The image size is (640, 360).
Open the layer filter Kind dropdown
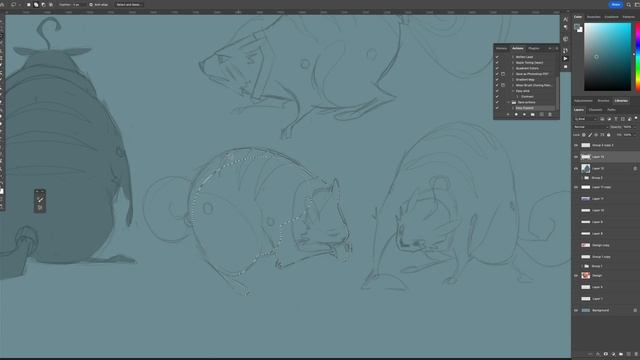(586, 119)
